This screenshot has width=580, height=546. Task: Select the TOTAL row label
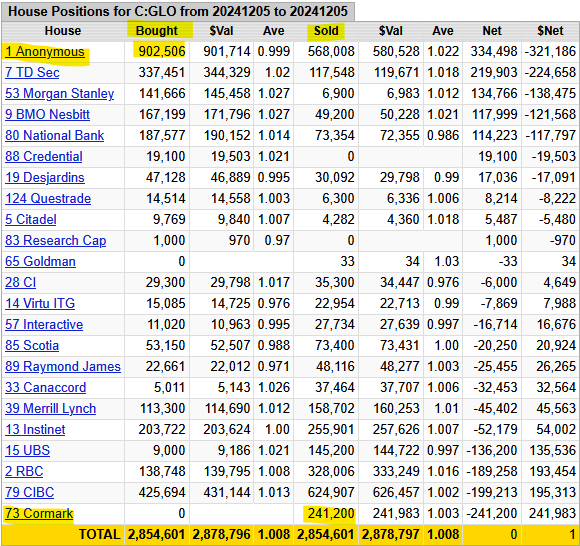pos(100,535)
